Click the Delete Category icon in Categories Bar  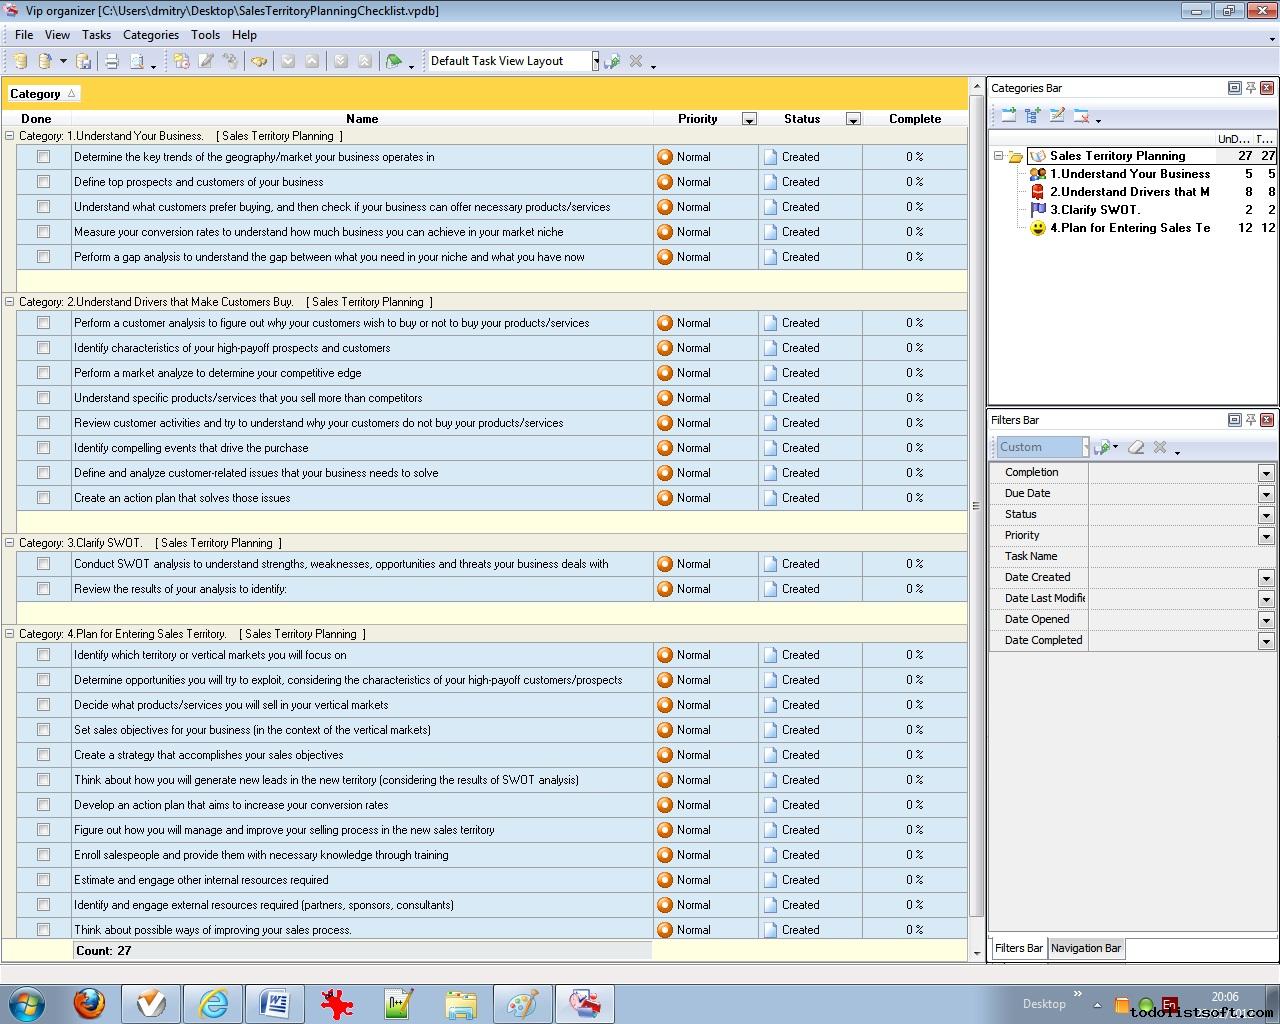[1081, 116]
